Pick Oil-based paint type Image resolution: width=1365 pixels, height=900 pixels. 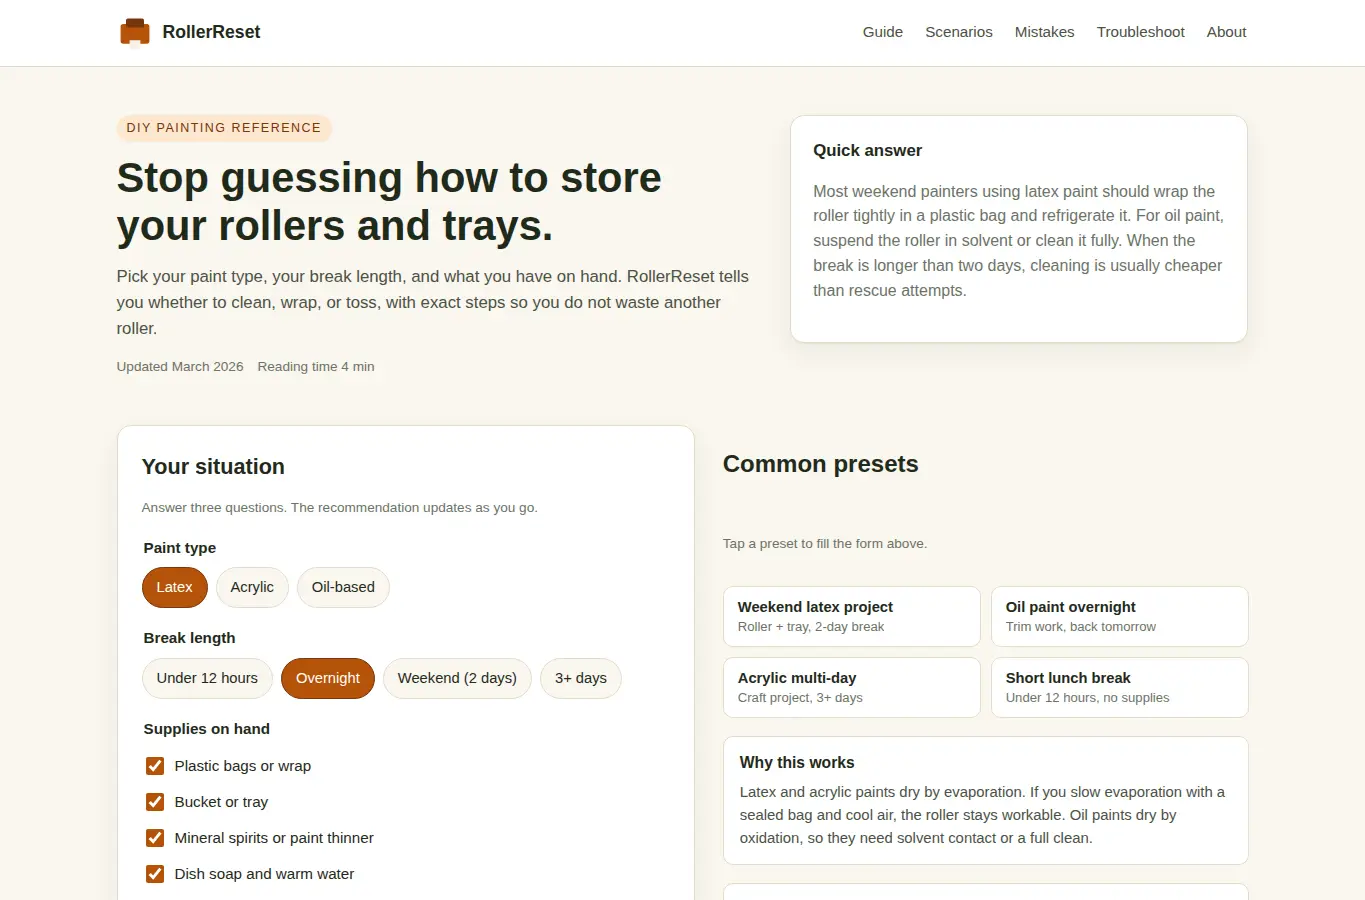[x=343, y=587]
